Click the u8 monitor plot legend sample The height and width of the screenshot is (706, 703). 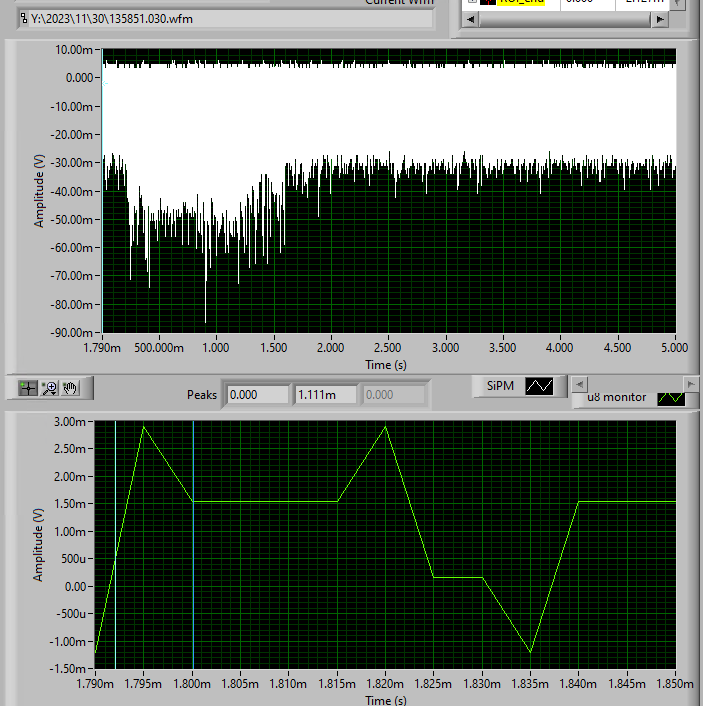[671, 399]
